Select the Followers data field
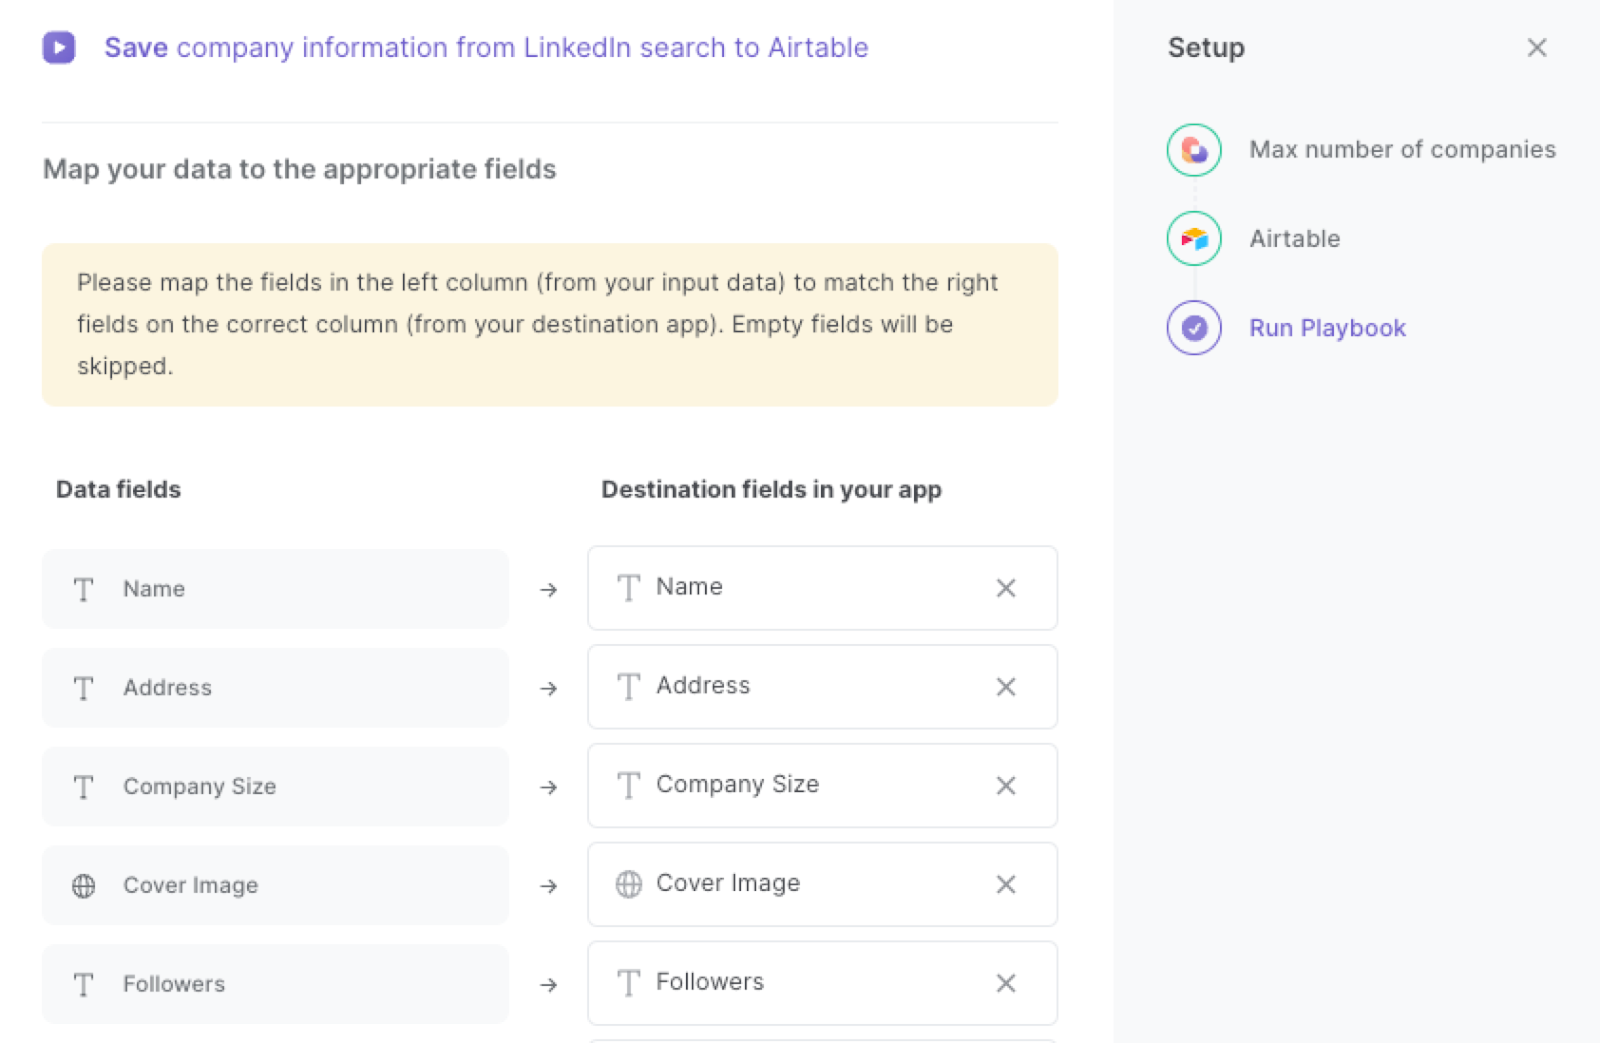The width and height of the screenshot is (1600, 1043). [x=275, y=984]
